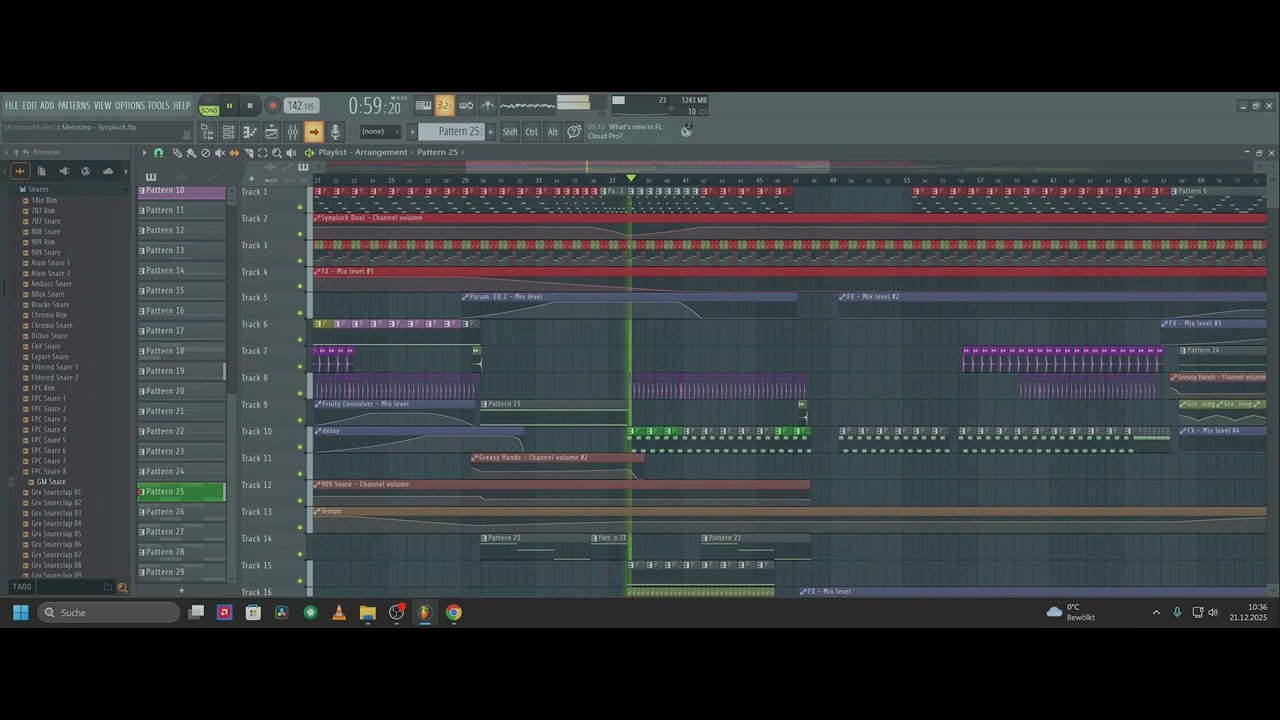1280x720 pixels.
Task: Mute Track 10 using its green dot
Action: click(300, 447)
